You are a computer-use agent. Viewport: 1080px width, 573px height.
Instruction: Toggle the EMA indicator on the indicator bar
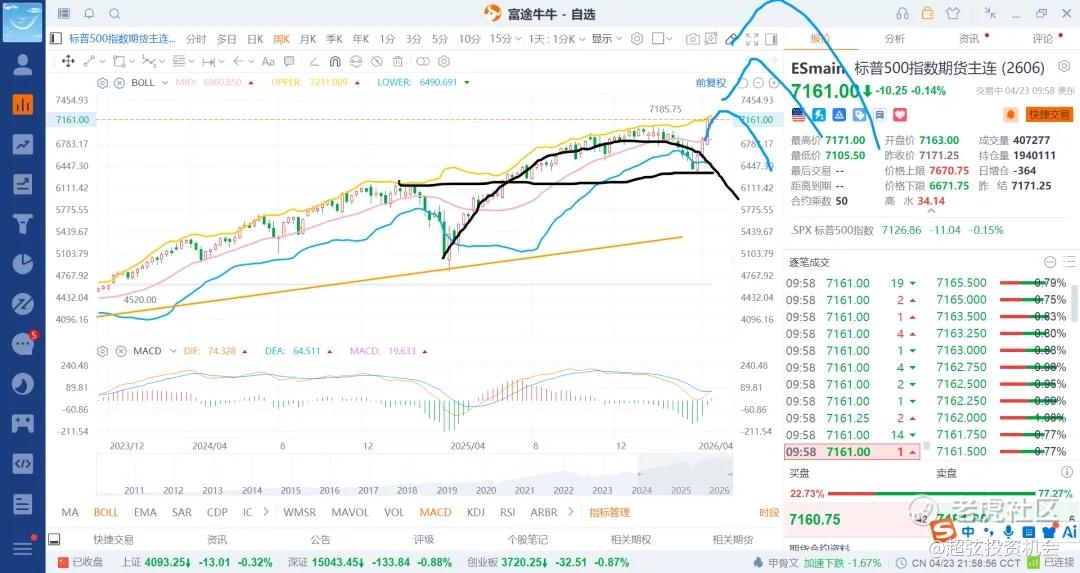click(x=145, y=512)
